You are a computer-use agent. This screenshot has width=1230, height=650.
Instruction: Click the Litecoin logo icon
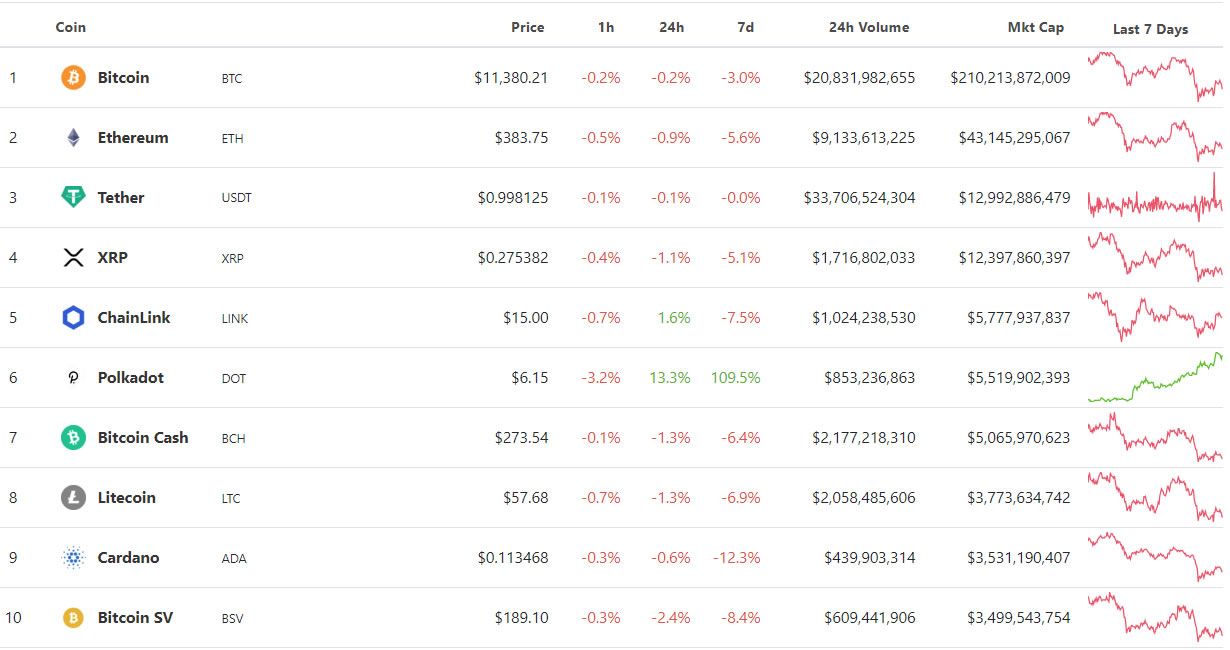72,497
